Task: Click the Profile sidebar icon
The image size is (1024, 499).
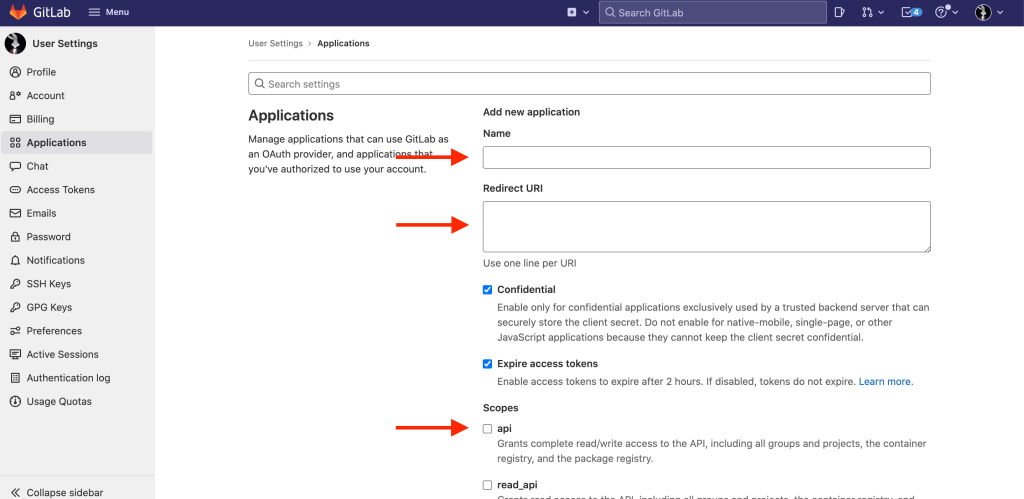Action: coord(15,72)
